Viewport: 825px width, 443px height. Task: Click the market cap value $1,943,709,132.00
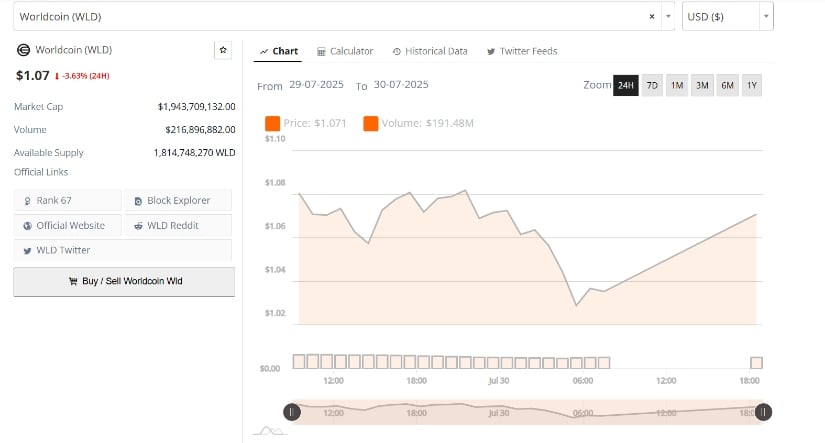pyautogui.click(x=196, y=106)
